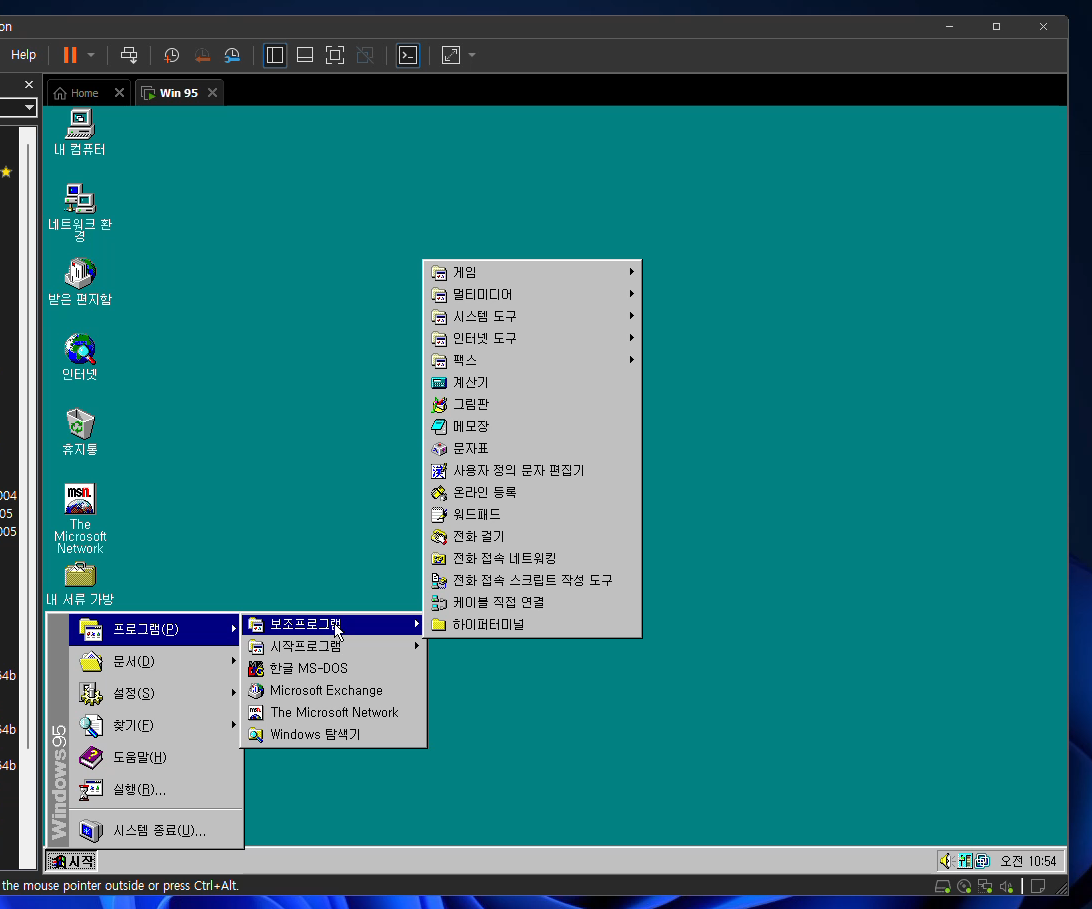Select The Microsoft Network desktop icon
The height and width of the screenshot is (909, 1092).
79,519
